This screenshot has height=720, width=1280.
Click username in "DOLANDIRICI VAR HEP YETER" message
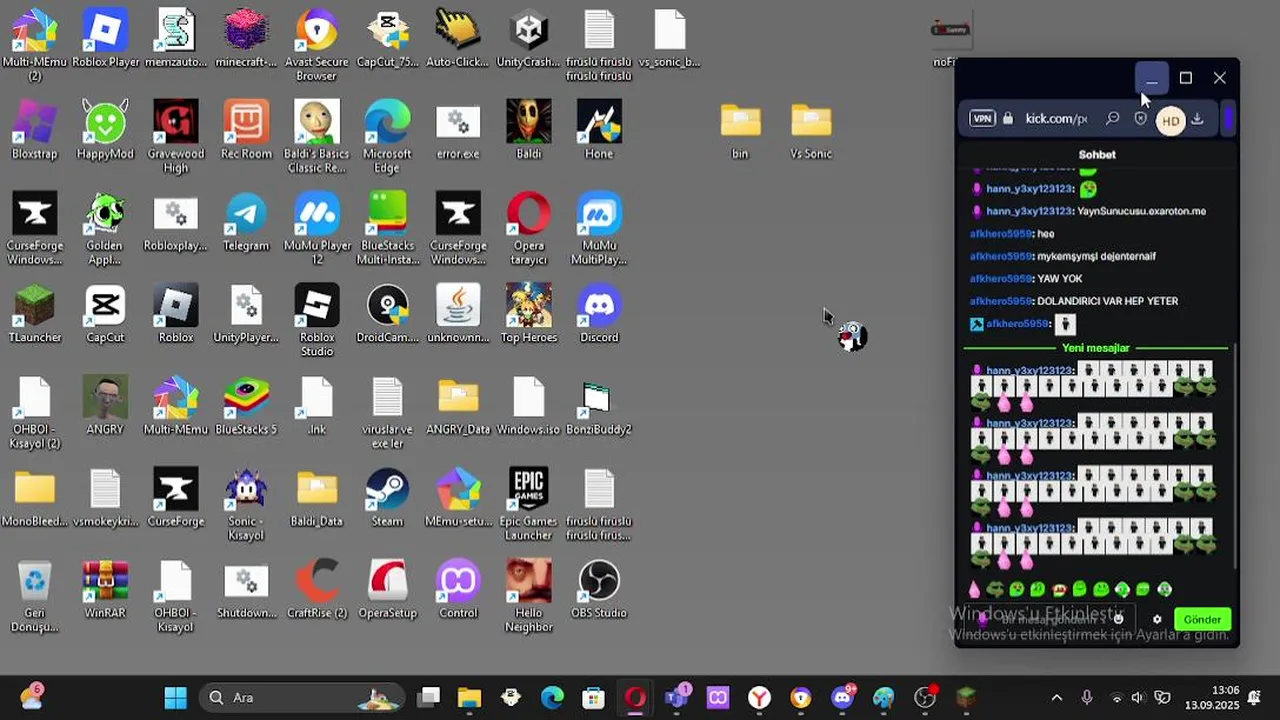click(1001, 301)
